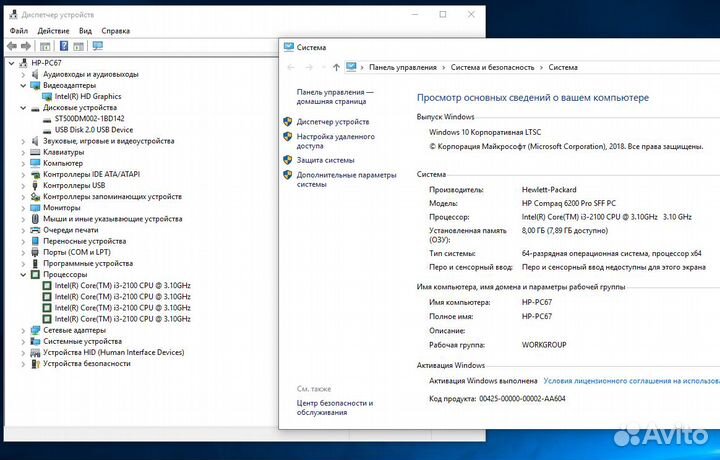Click the Устройства безопасности icon
The image size is (720, 460).
35,364
